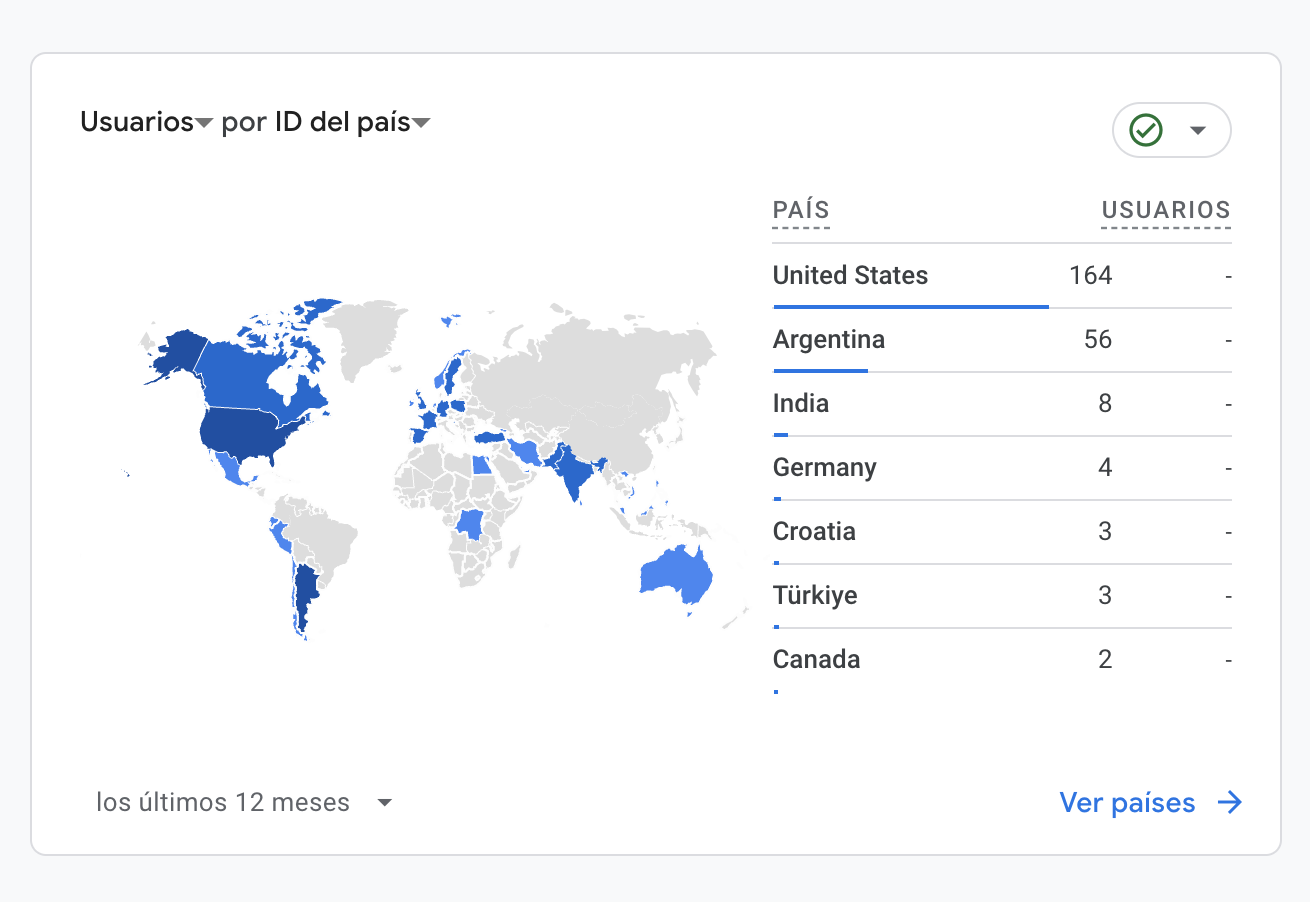Click the arrow icon next to Ver países

coord(1229,802)
